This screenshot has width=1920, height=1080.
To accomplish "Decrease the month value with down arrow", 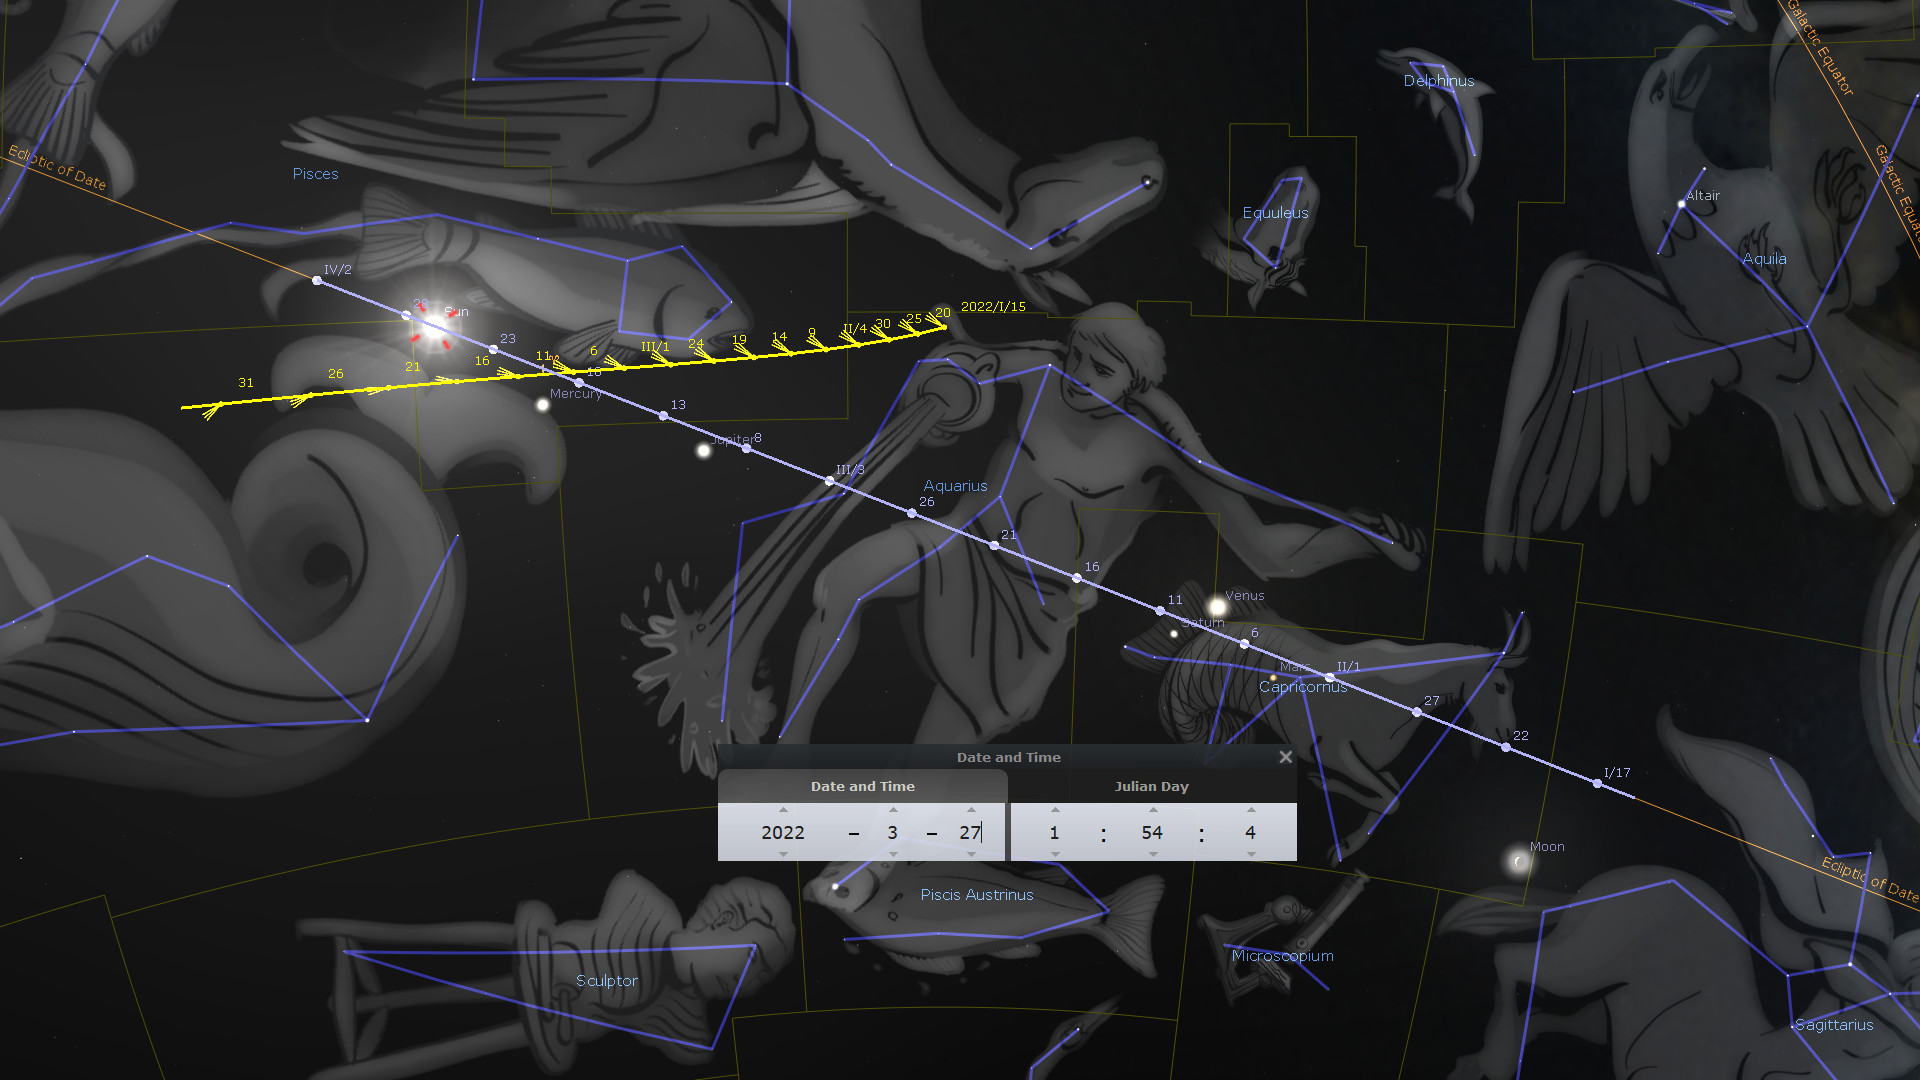I will pos(893,854).
